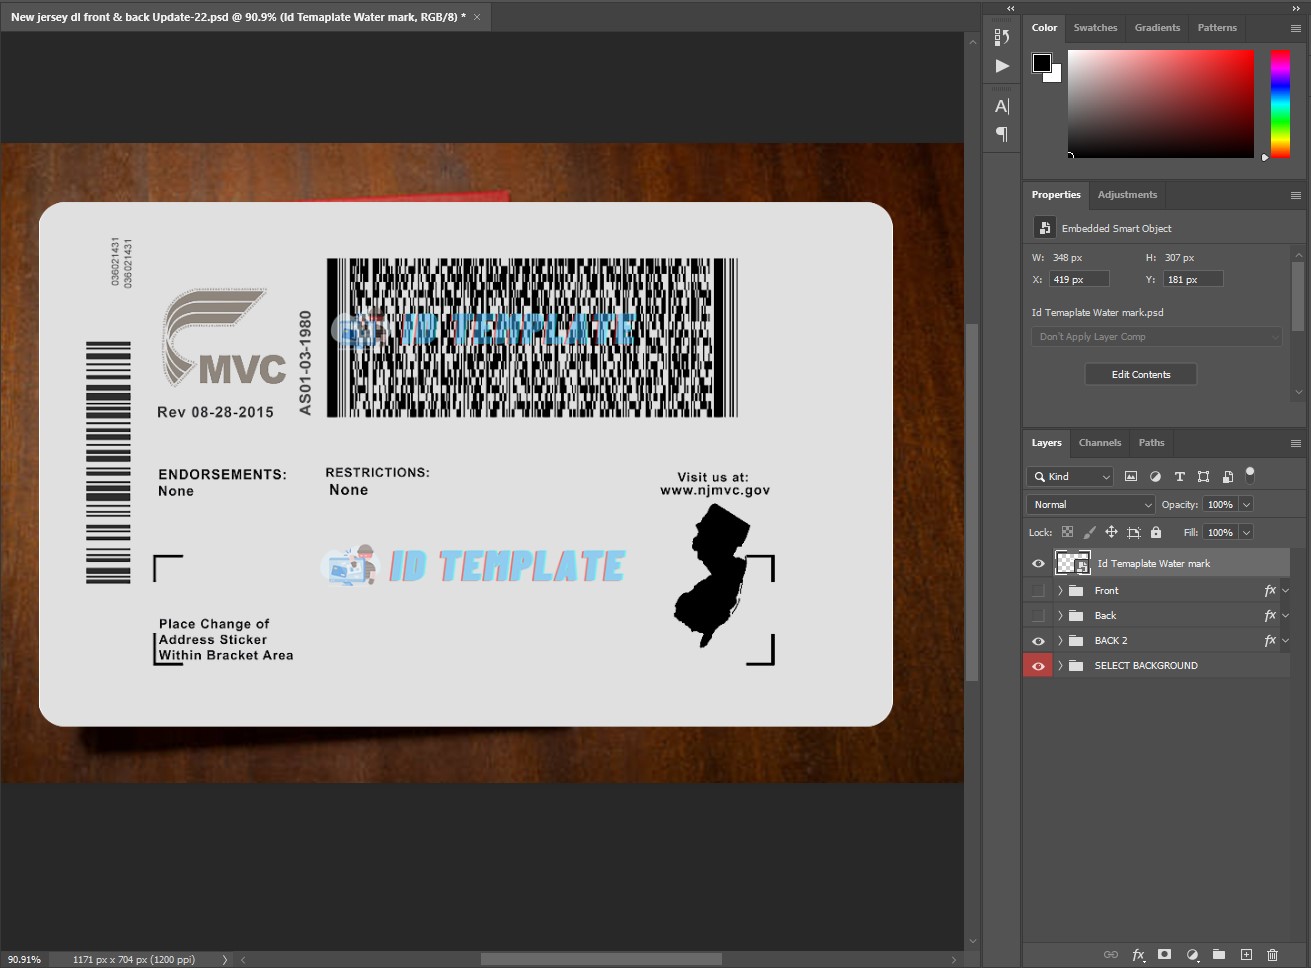1311x968 pixels.
Task: Expand the SELECT BACKGROUND group
Action: click(1060, 666)
